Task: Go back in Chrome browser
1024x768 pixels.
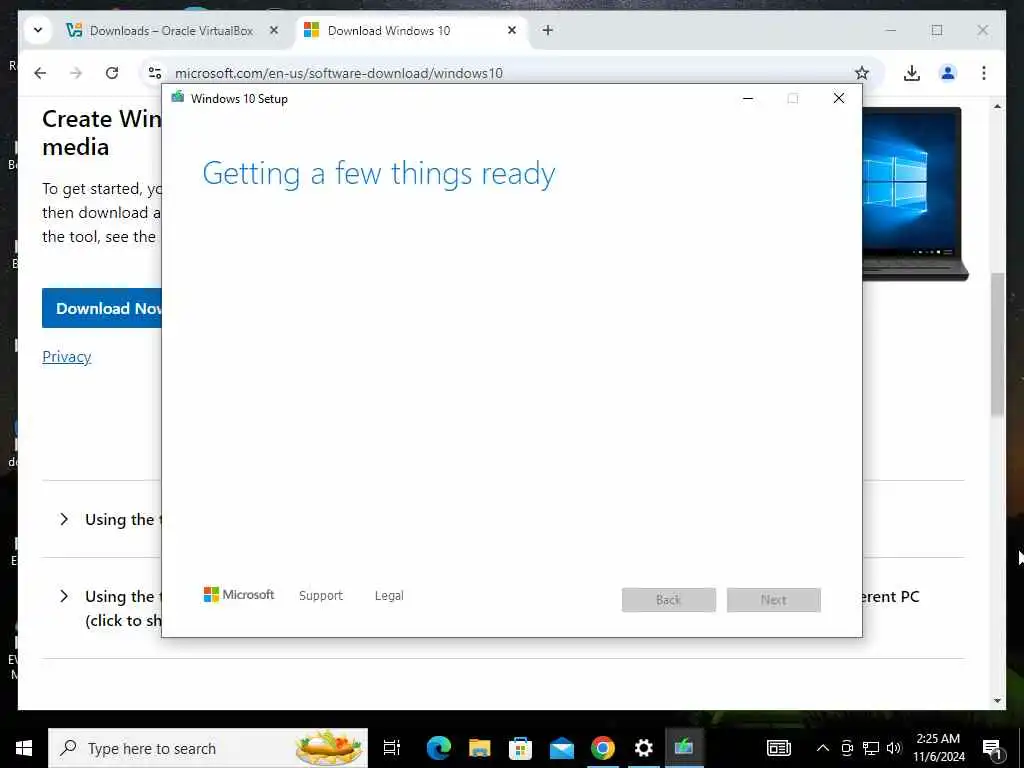Action: pyautogui.click(x=40, y=73)
